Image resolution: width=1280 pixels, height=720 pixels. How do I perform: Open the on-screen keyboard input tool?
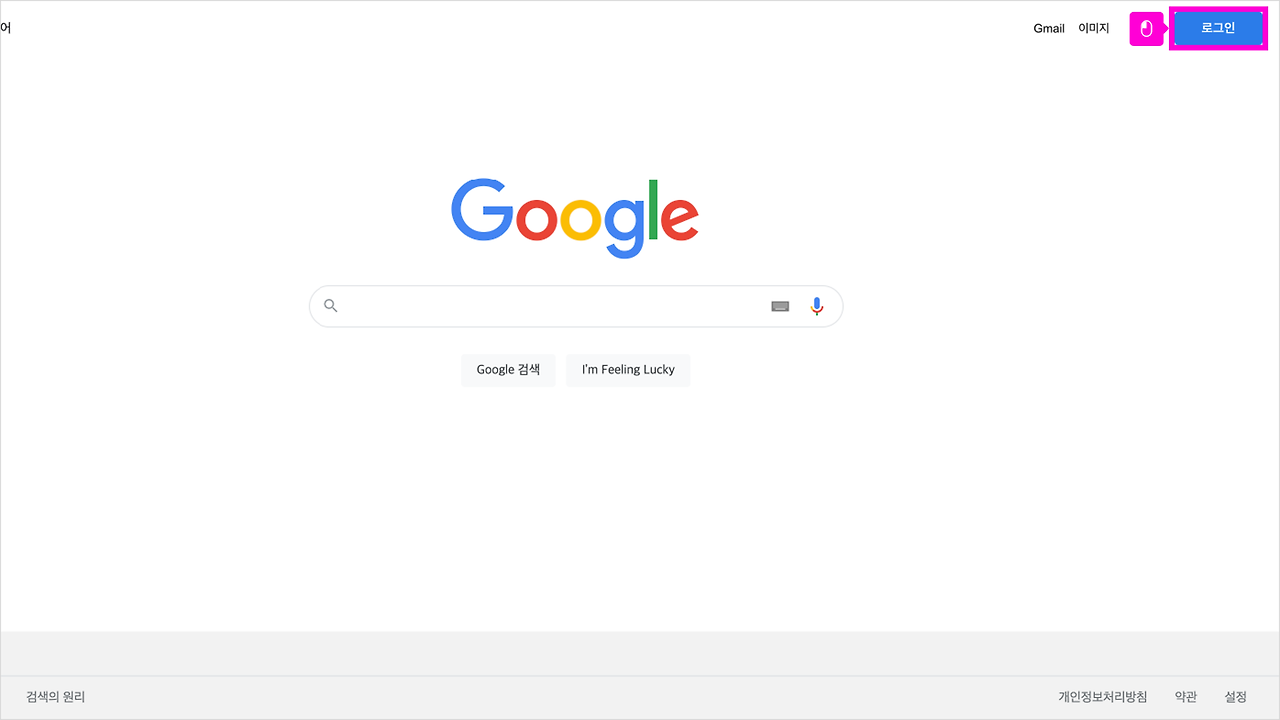[780, 306]
